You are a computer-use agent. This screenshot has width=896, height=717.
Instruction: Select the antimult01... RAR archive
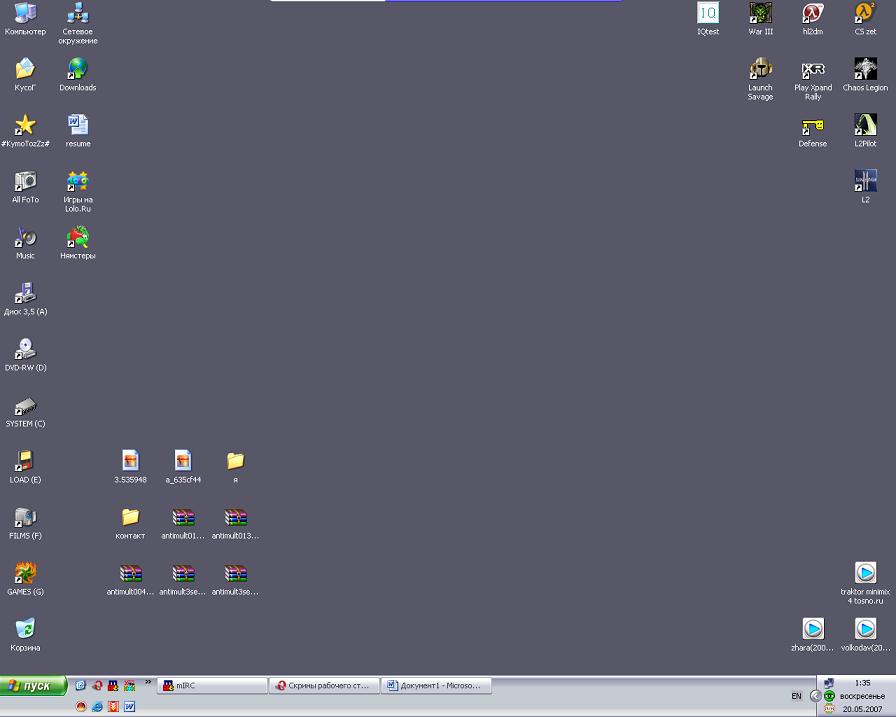(x=183, y=522)
